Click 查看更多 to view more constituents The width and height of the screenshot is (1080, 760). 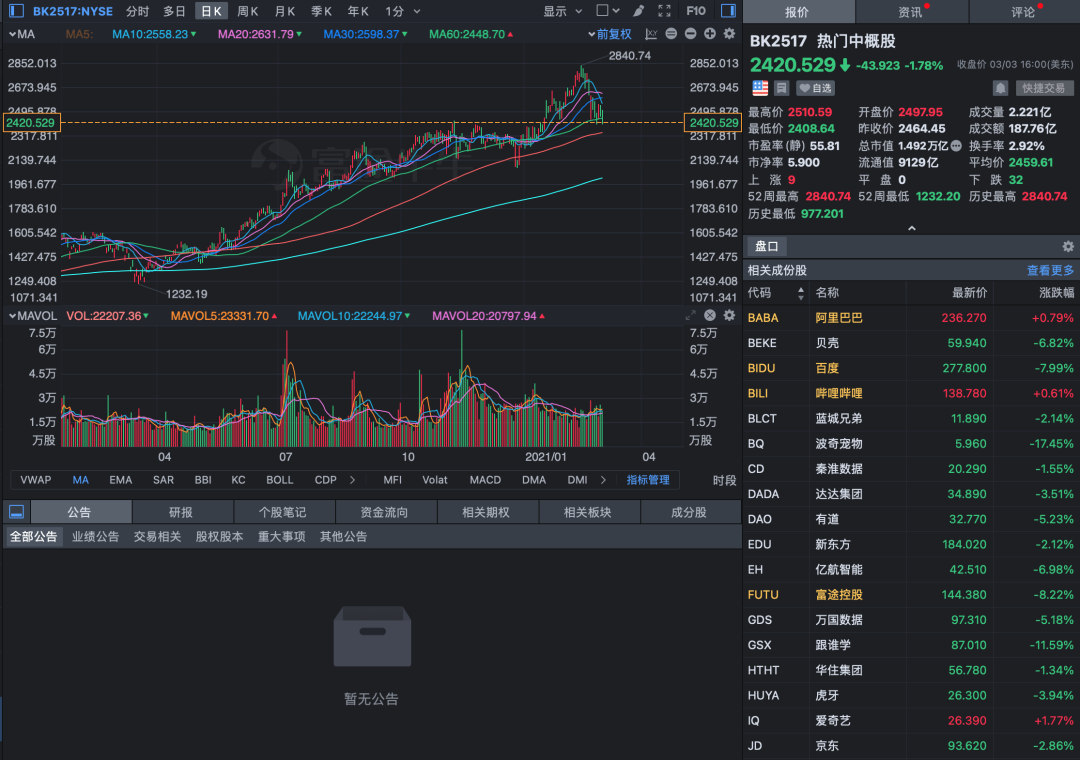(1050, 270)
